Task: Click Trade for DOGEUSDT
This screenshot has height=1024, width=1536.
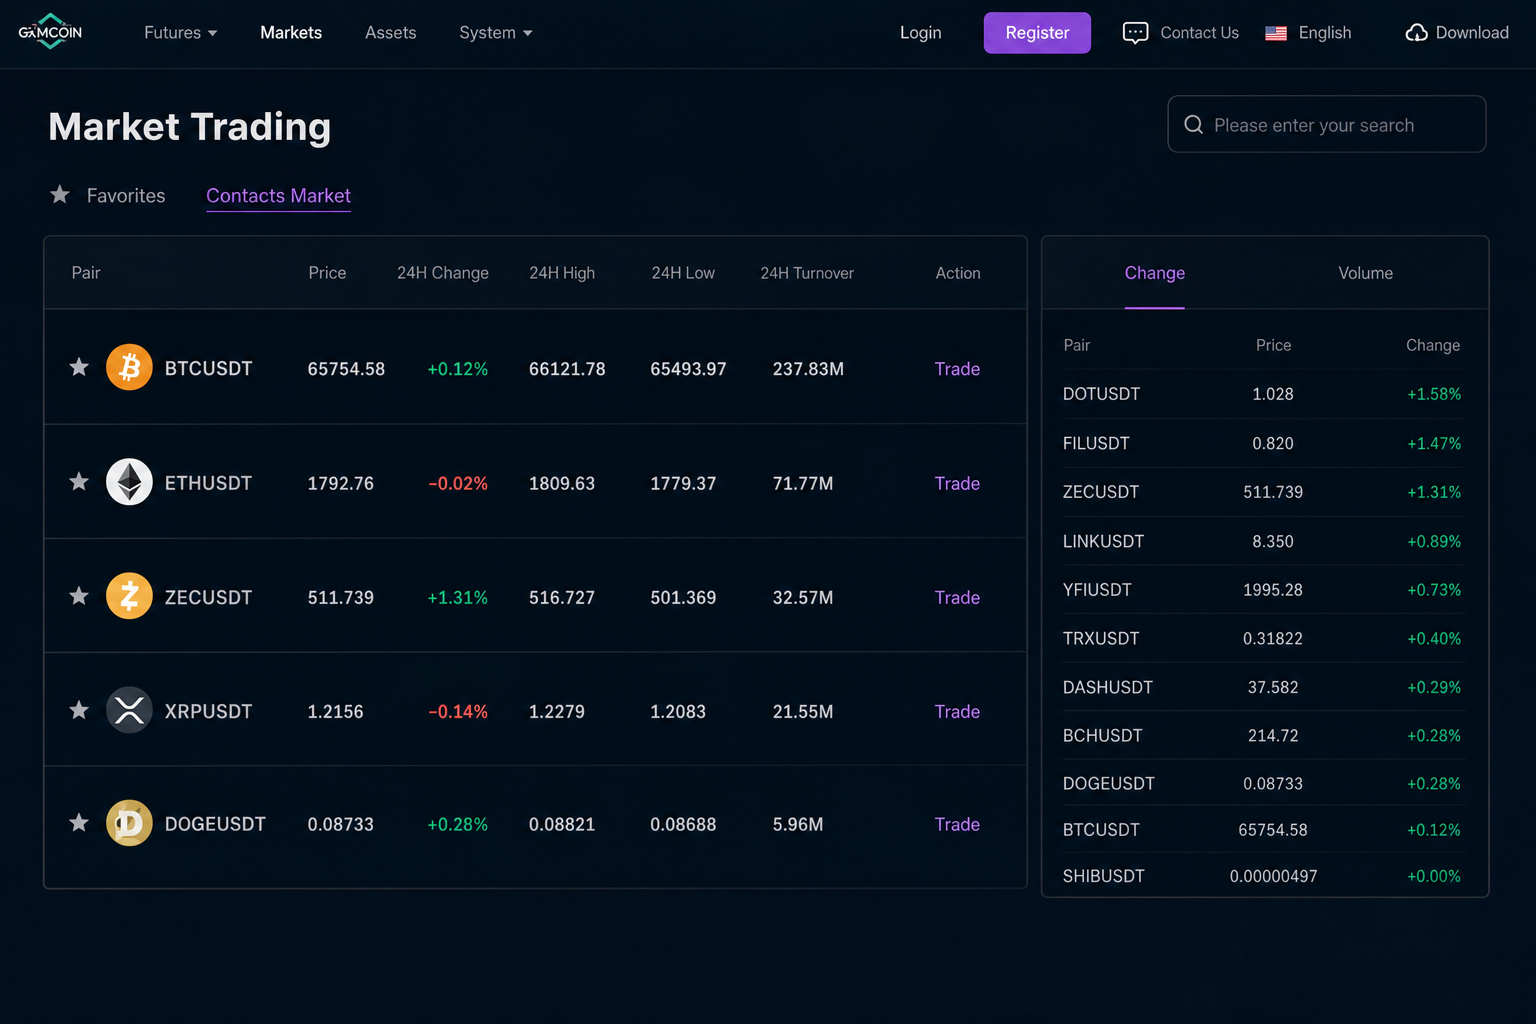Action: pyautogui.click(x=957, y=824)
